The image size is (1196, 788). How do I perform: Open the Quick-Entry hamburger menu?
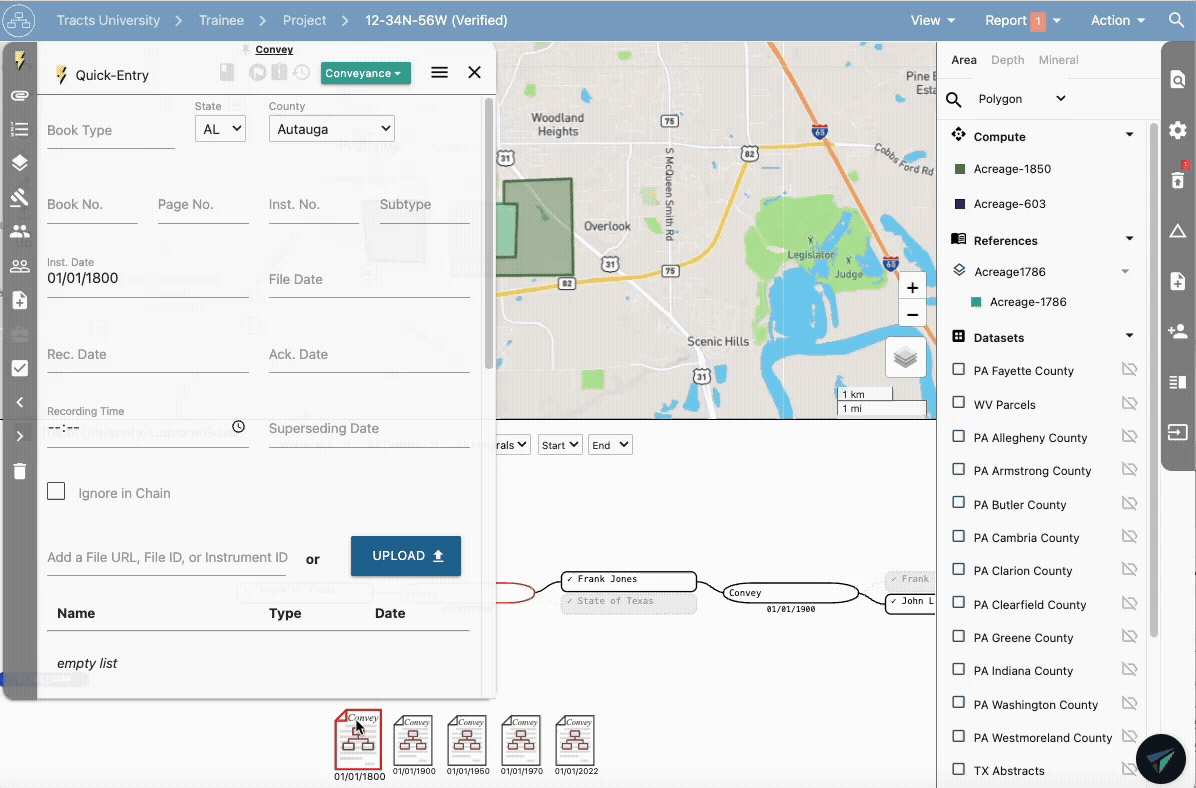coord(439,73)
